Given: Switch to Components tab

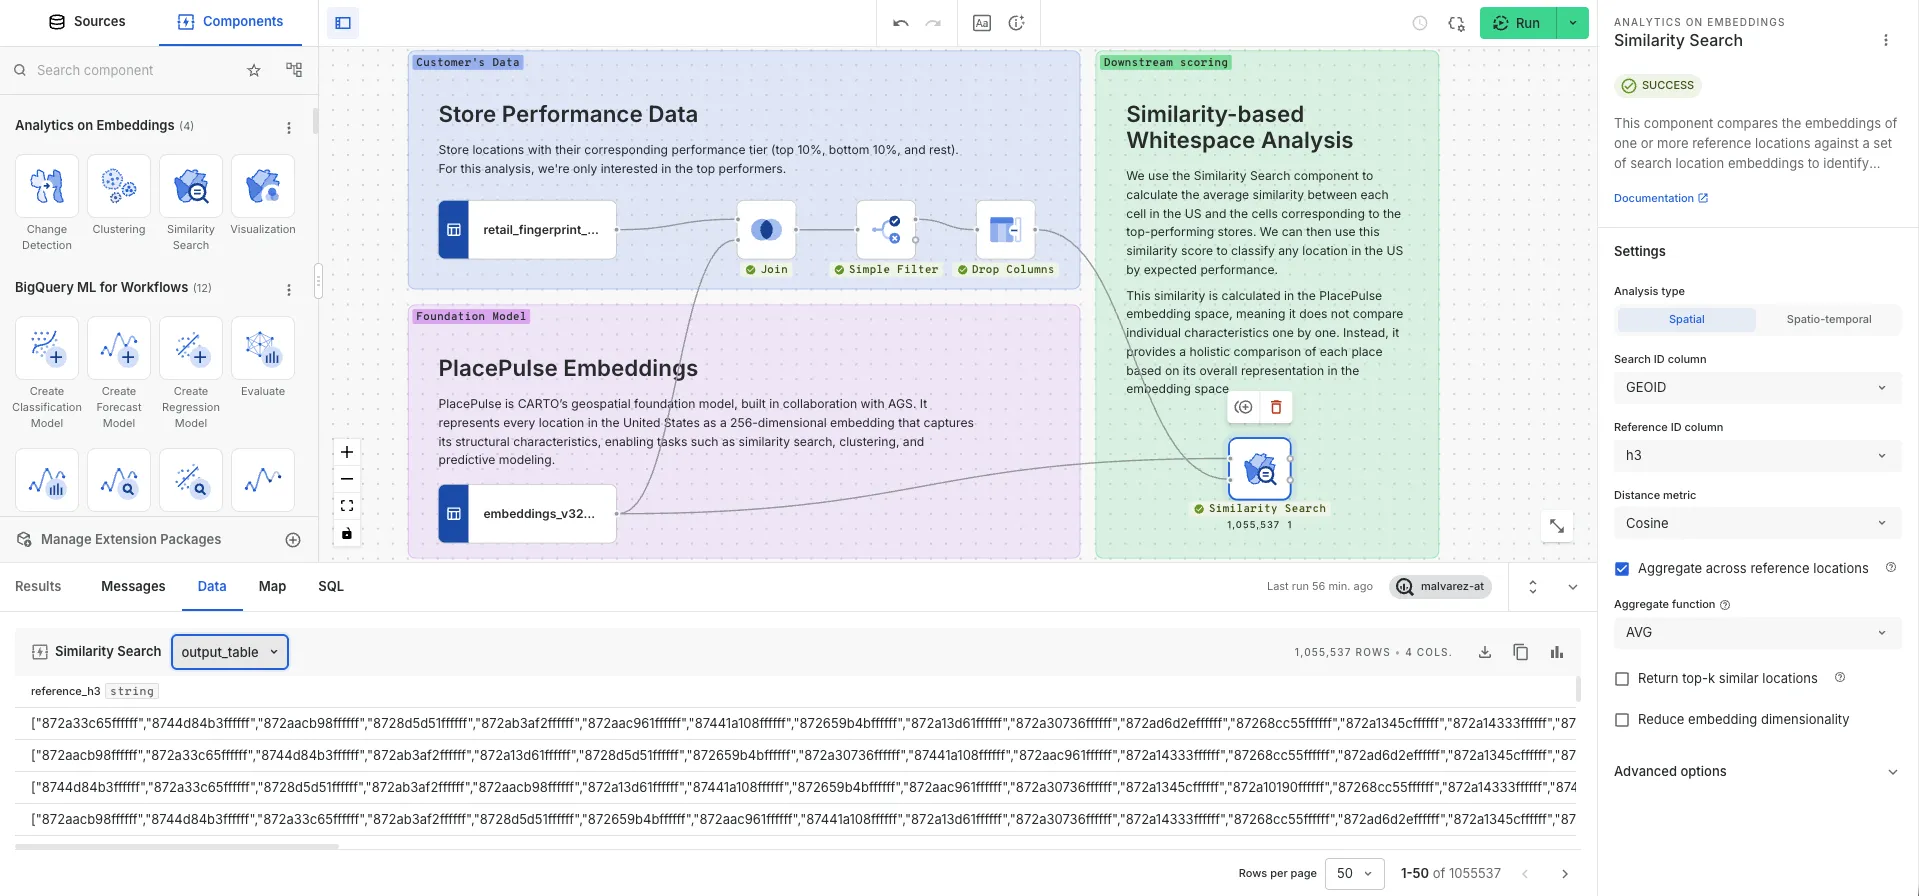Looking at the screenshot, I should [230, 22].
